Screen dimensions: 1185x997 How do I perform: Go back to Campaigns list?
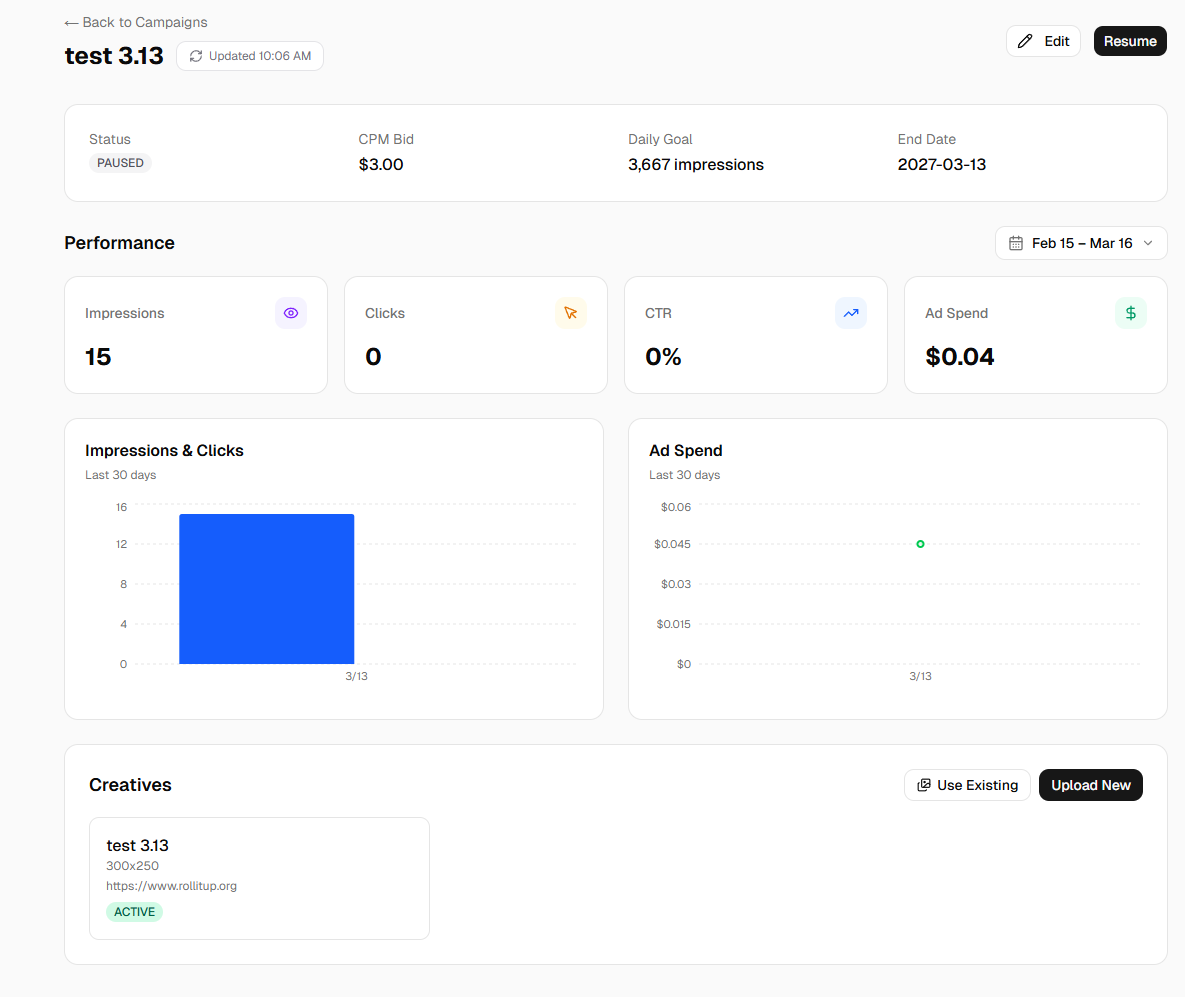136,22
